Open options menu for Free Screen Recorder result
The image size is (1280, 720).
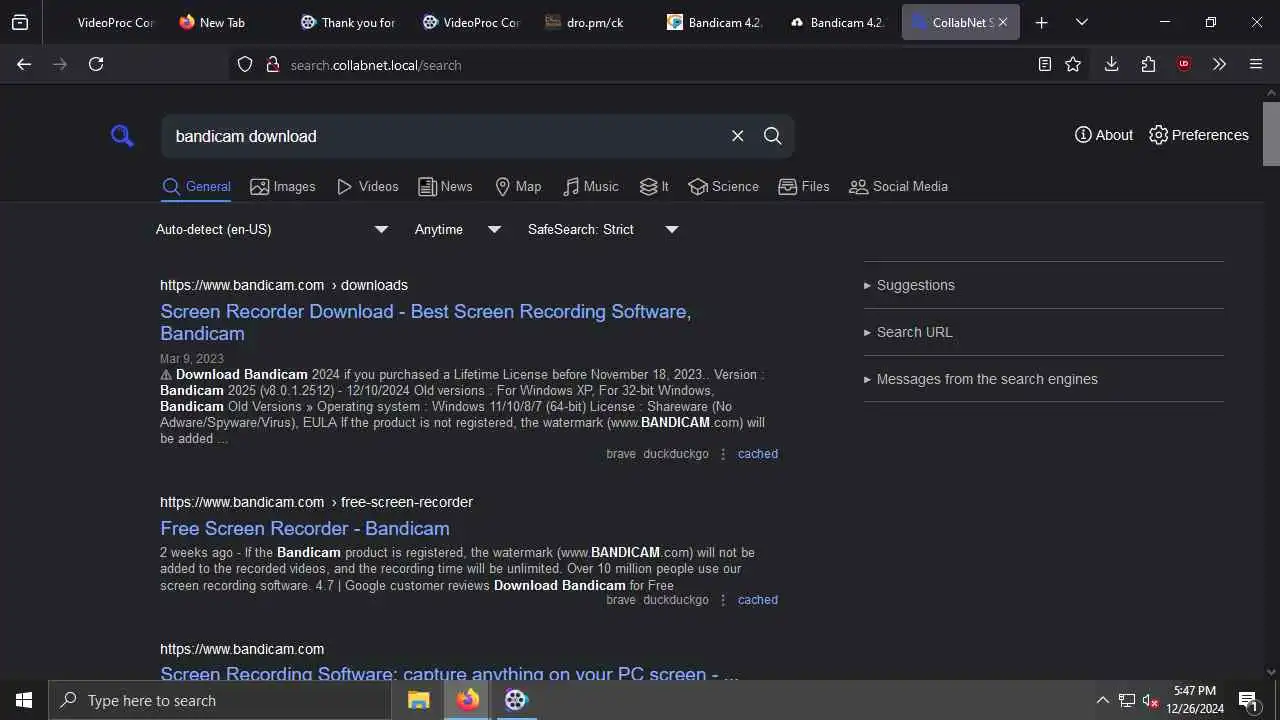coord(723,600)
